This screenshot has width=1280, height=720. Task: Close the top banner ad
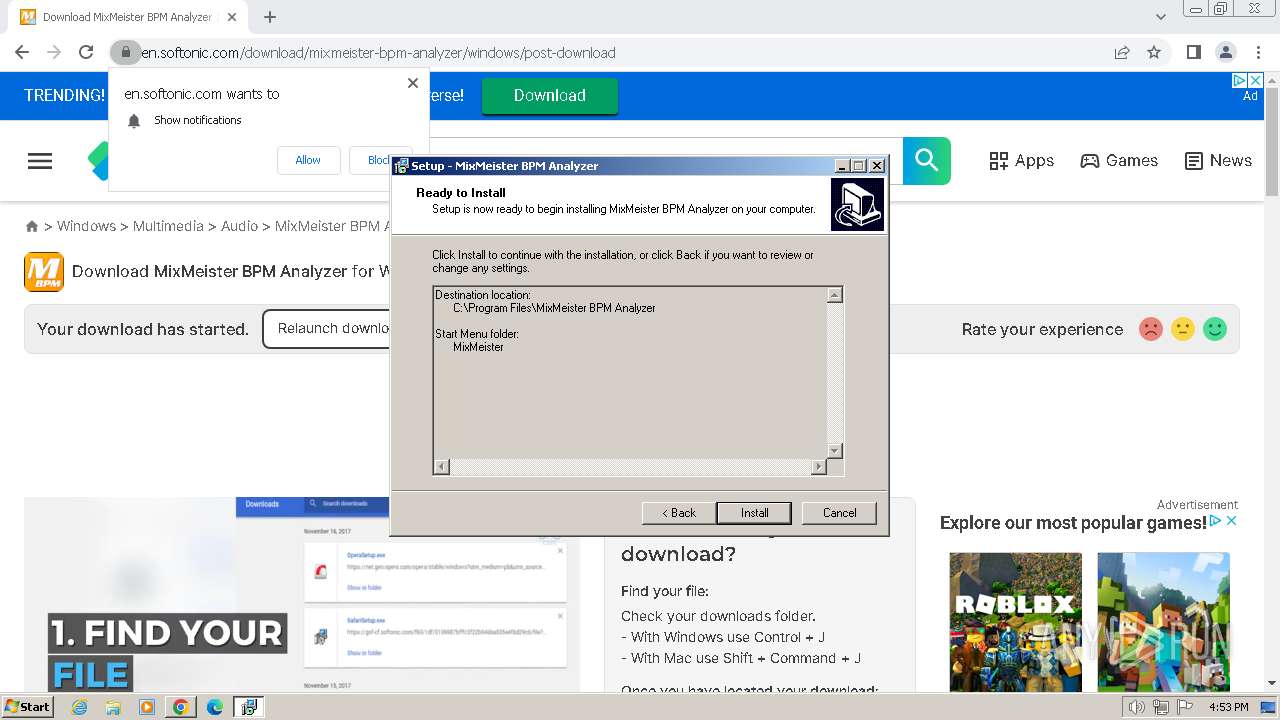point(1256,80)
